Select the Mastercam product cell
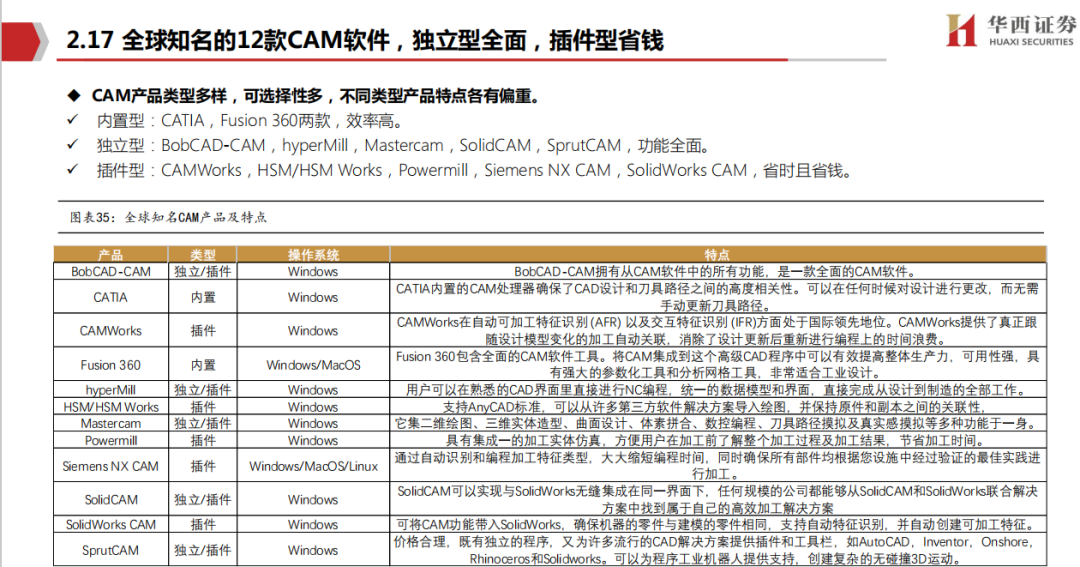 click(111, 424)
